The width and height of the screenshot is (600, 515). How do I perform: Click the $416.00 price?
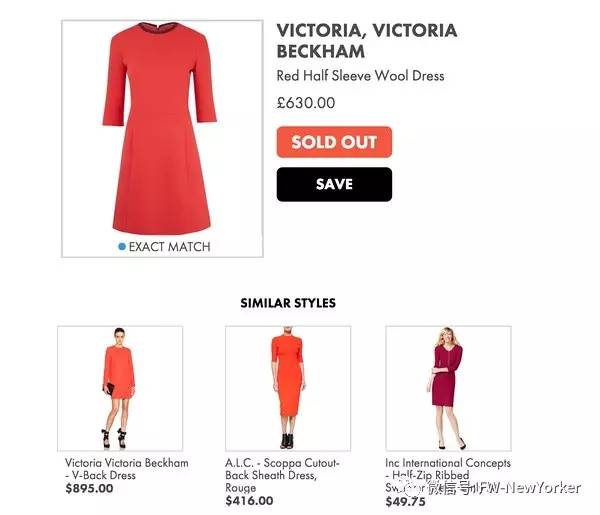(249, 500)
